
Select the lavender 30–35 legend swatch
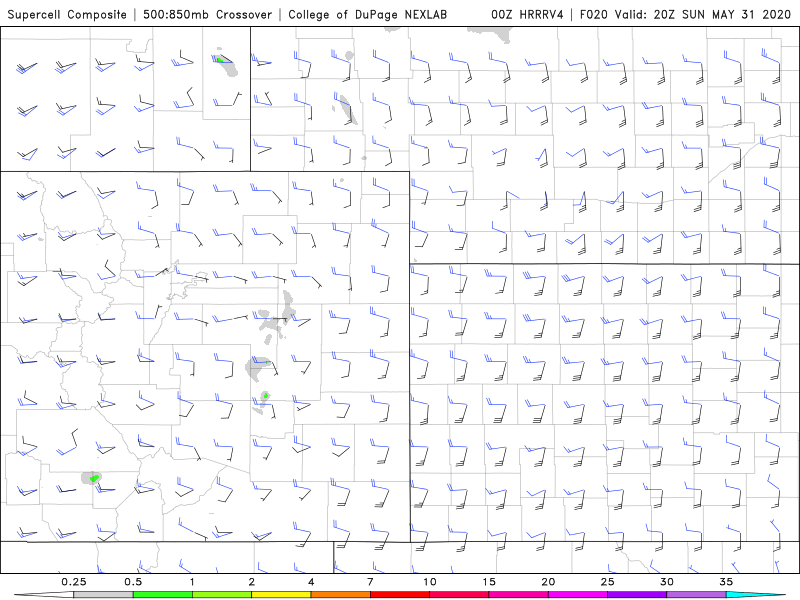[696, 595]
